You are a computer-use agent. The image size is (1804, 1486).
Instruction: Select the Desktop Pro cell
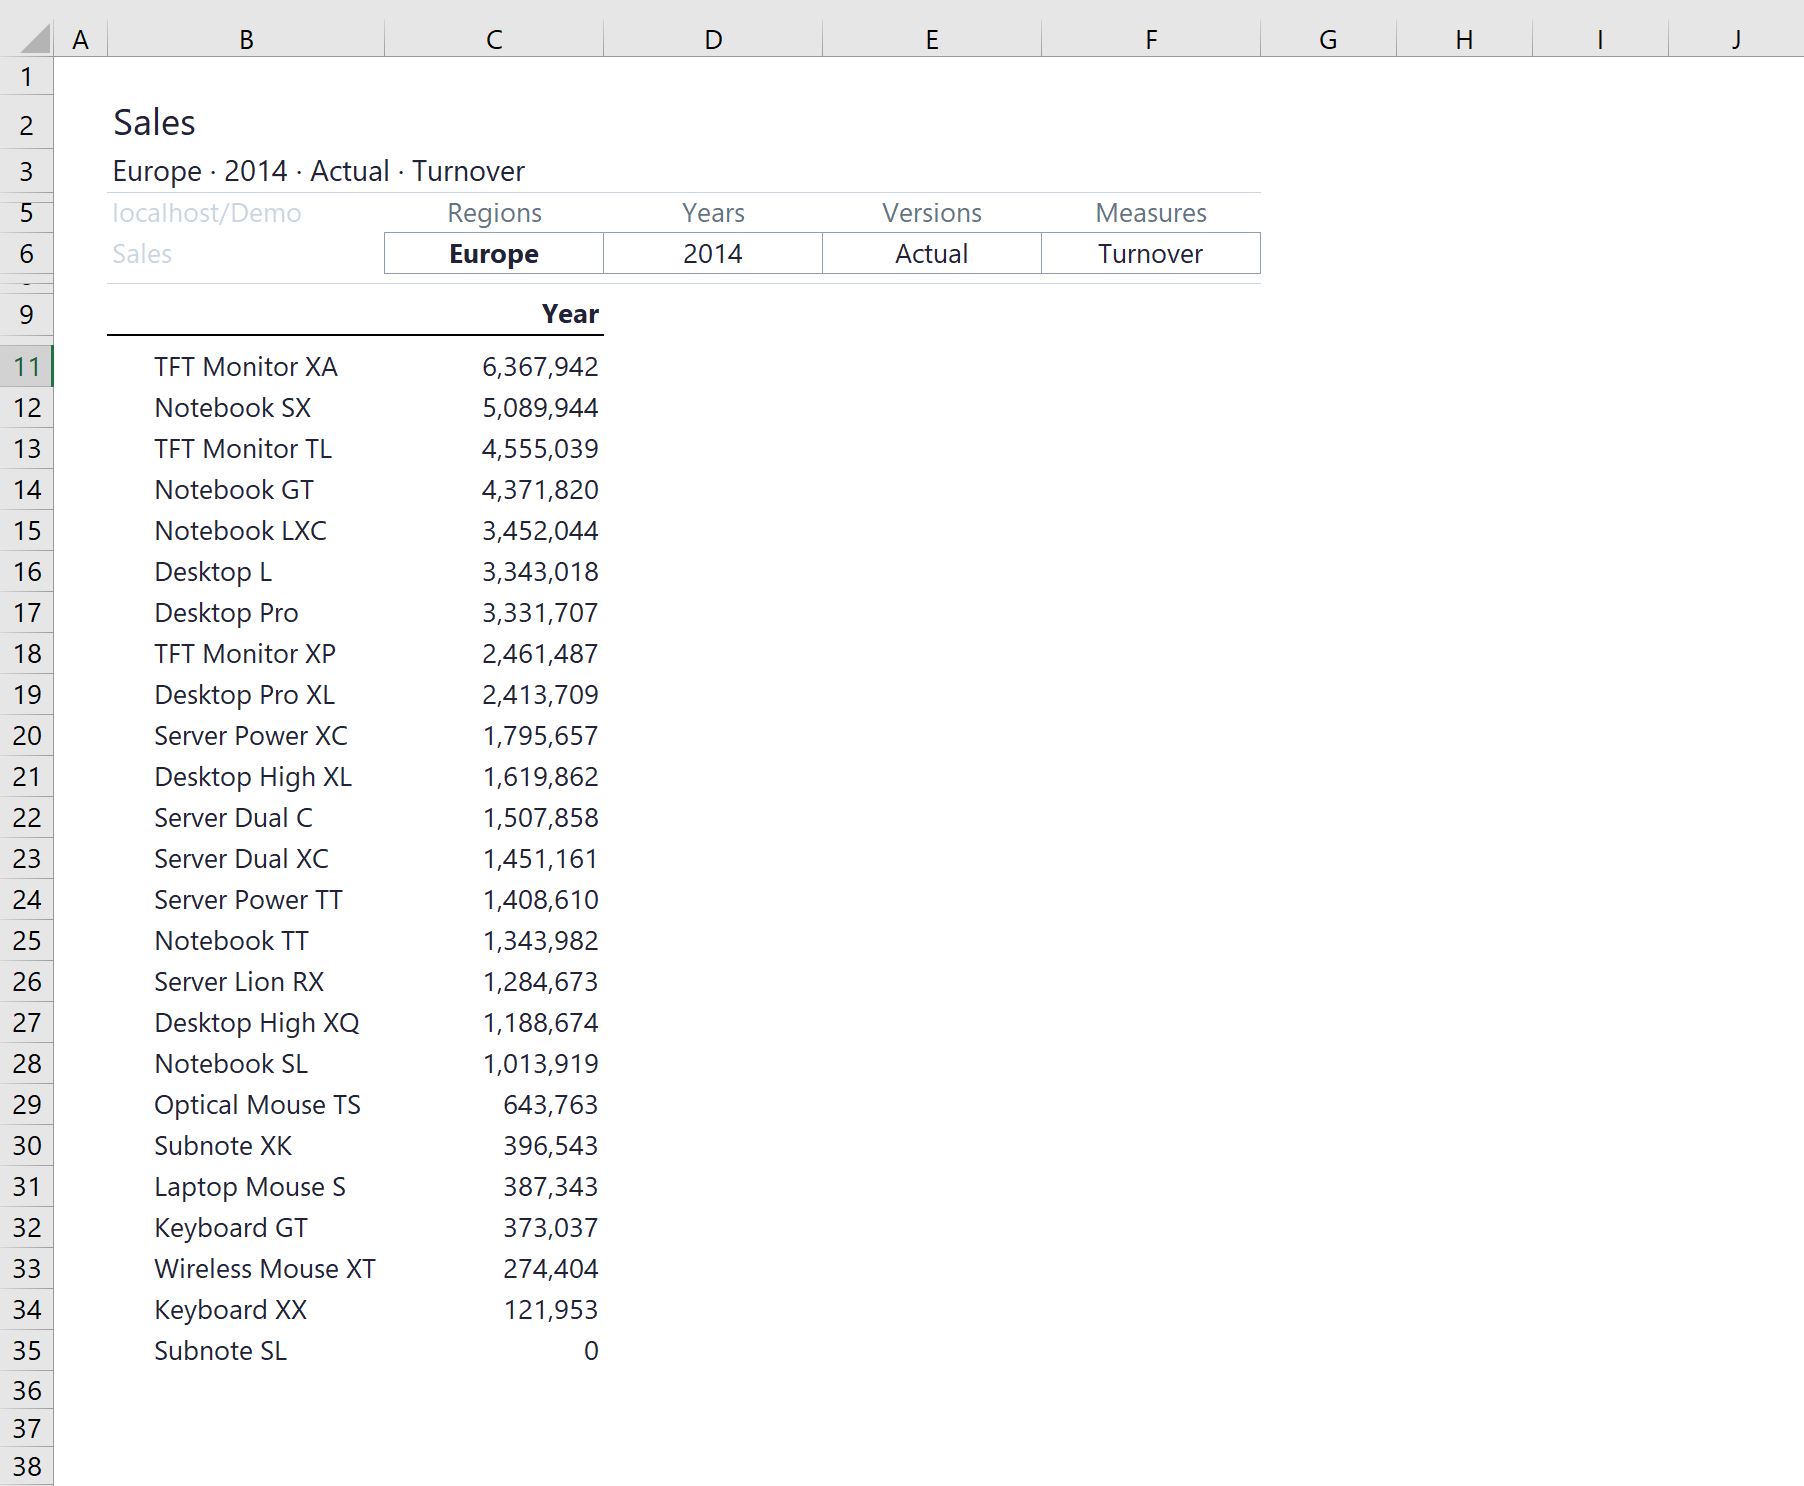click(246, 613)
